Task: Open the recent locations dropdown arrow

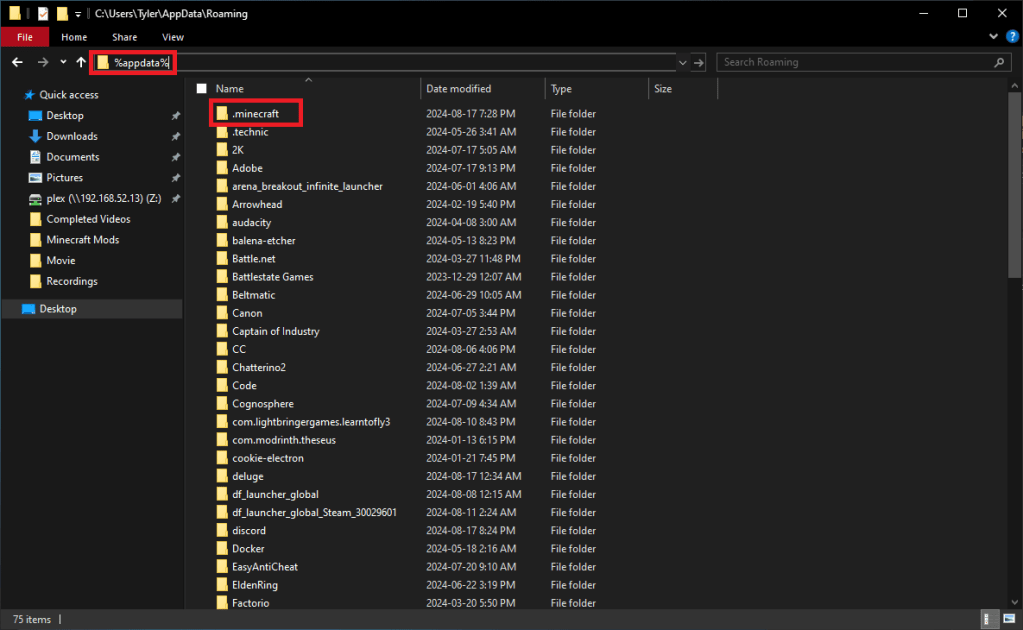Action: point(63,62)
